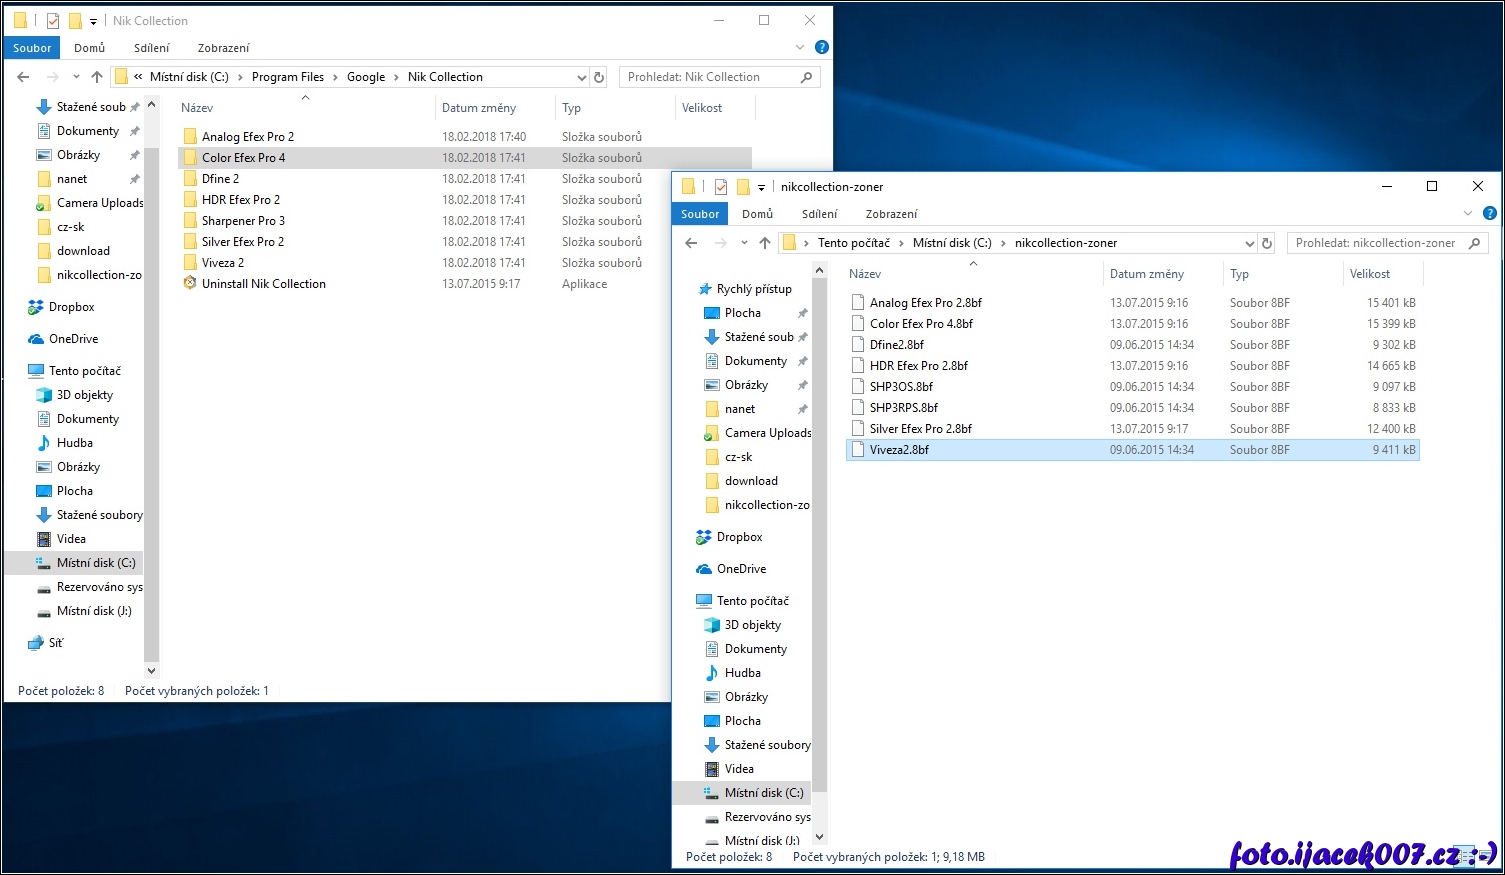This screenshot has width=1505, height=875.
Task: Open address bar history dropdown in Nik Collection window
Action: click(x=581, y=77)
